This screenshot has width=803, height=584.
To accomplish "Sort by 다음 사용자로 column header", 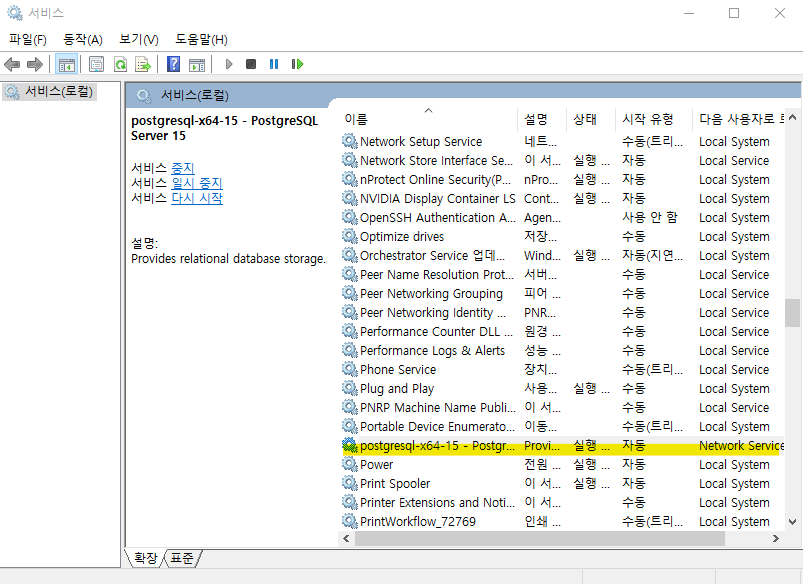I will [x=738, y=119].
